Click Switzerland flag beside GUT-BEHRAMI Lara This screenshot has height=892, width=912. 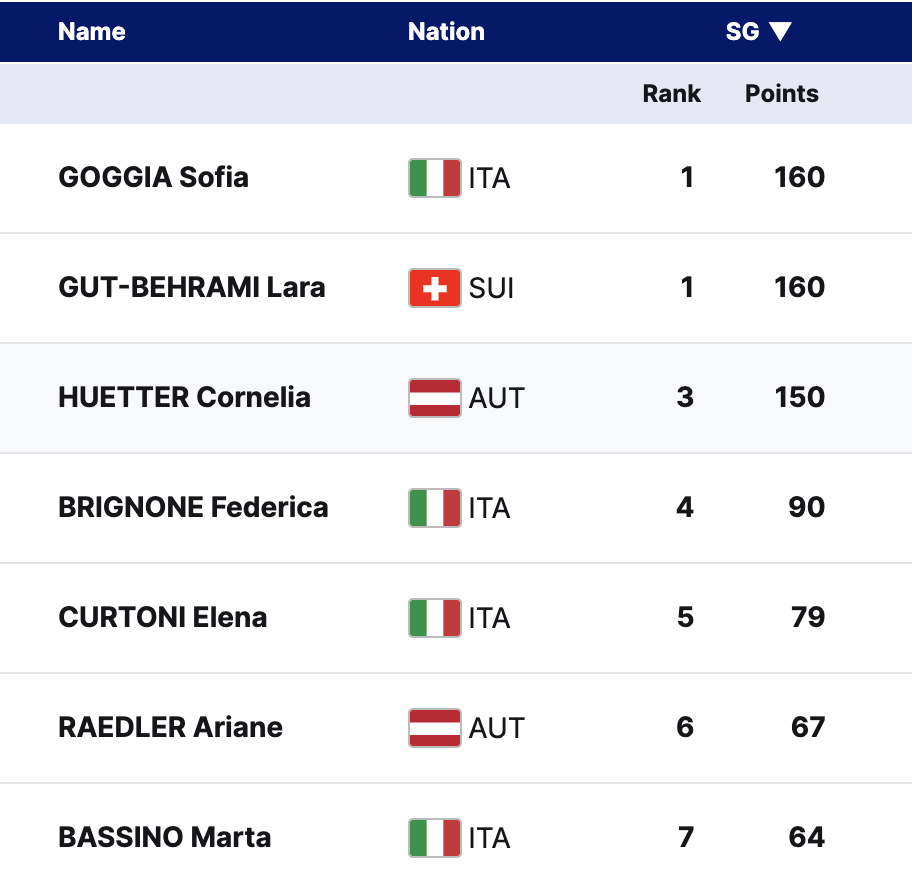(435, 288)
